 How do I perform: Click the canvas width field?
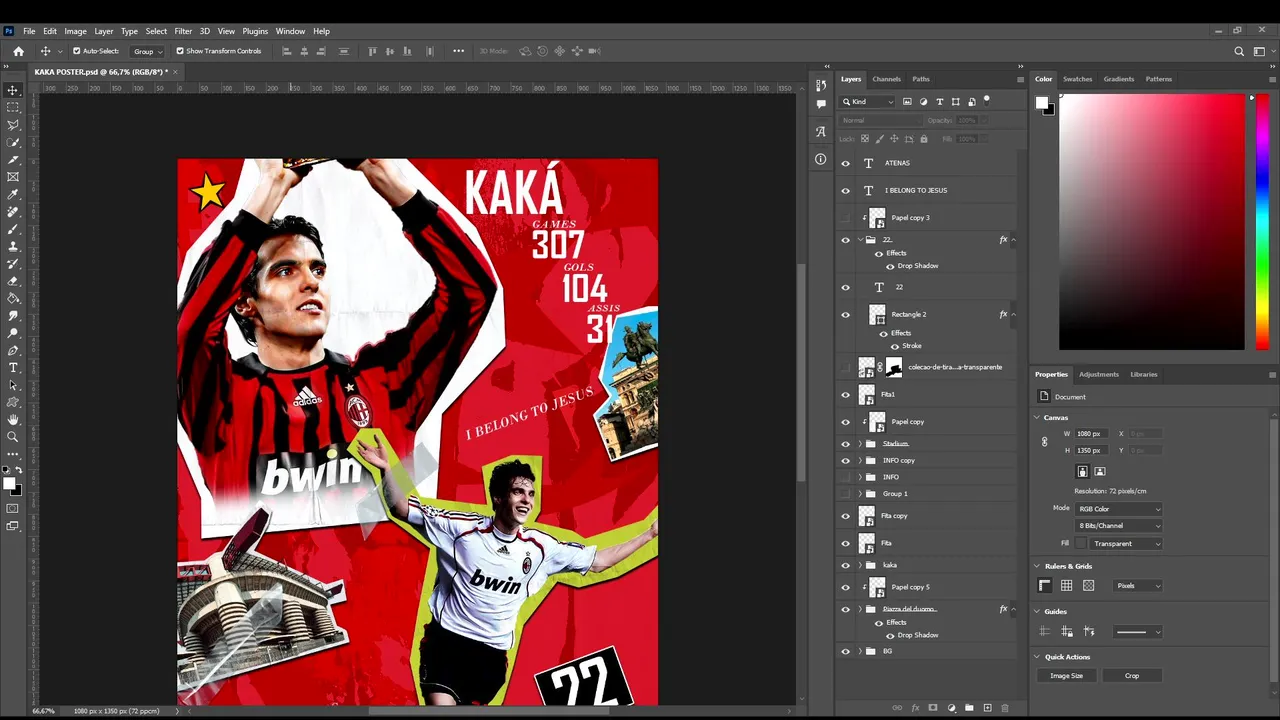click(1091, 434)
